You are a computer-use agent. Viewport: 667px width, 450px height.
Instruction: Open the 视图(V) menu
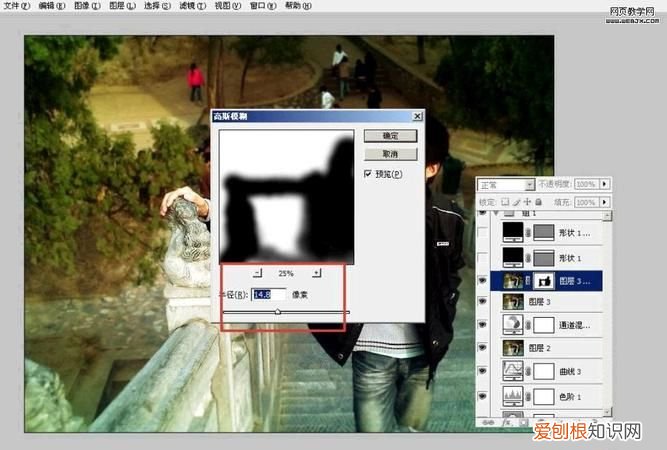coord(228,6)
